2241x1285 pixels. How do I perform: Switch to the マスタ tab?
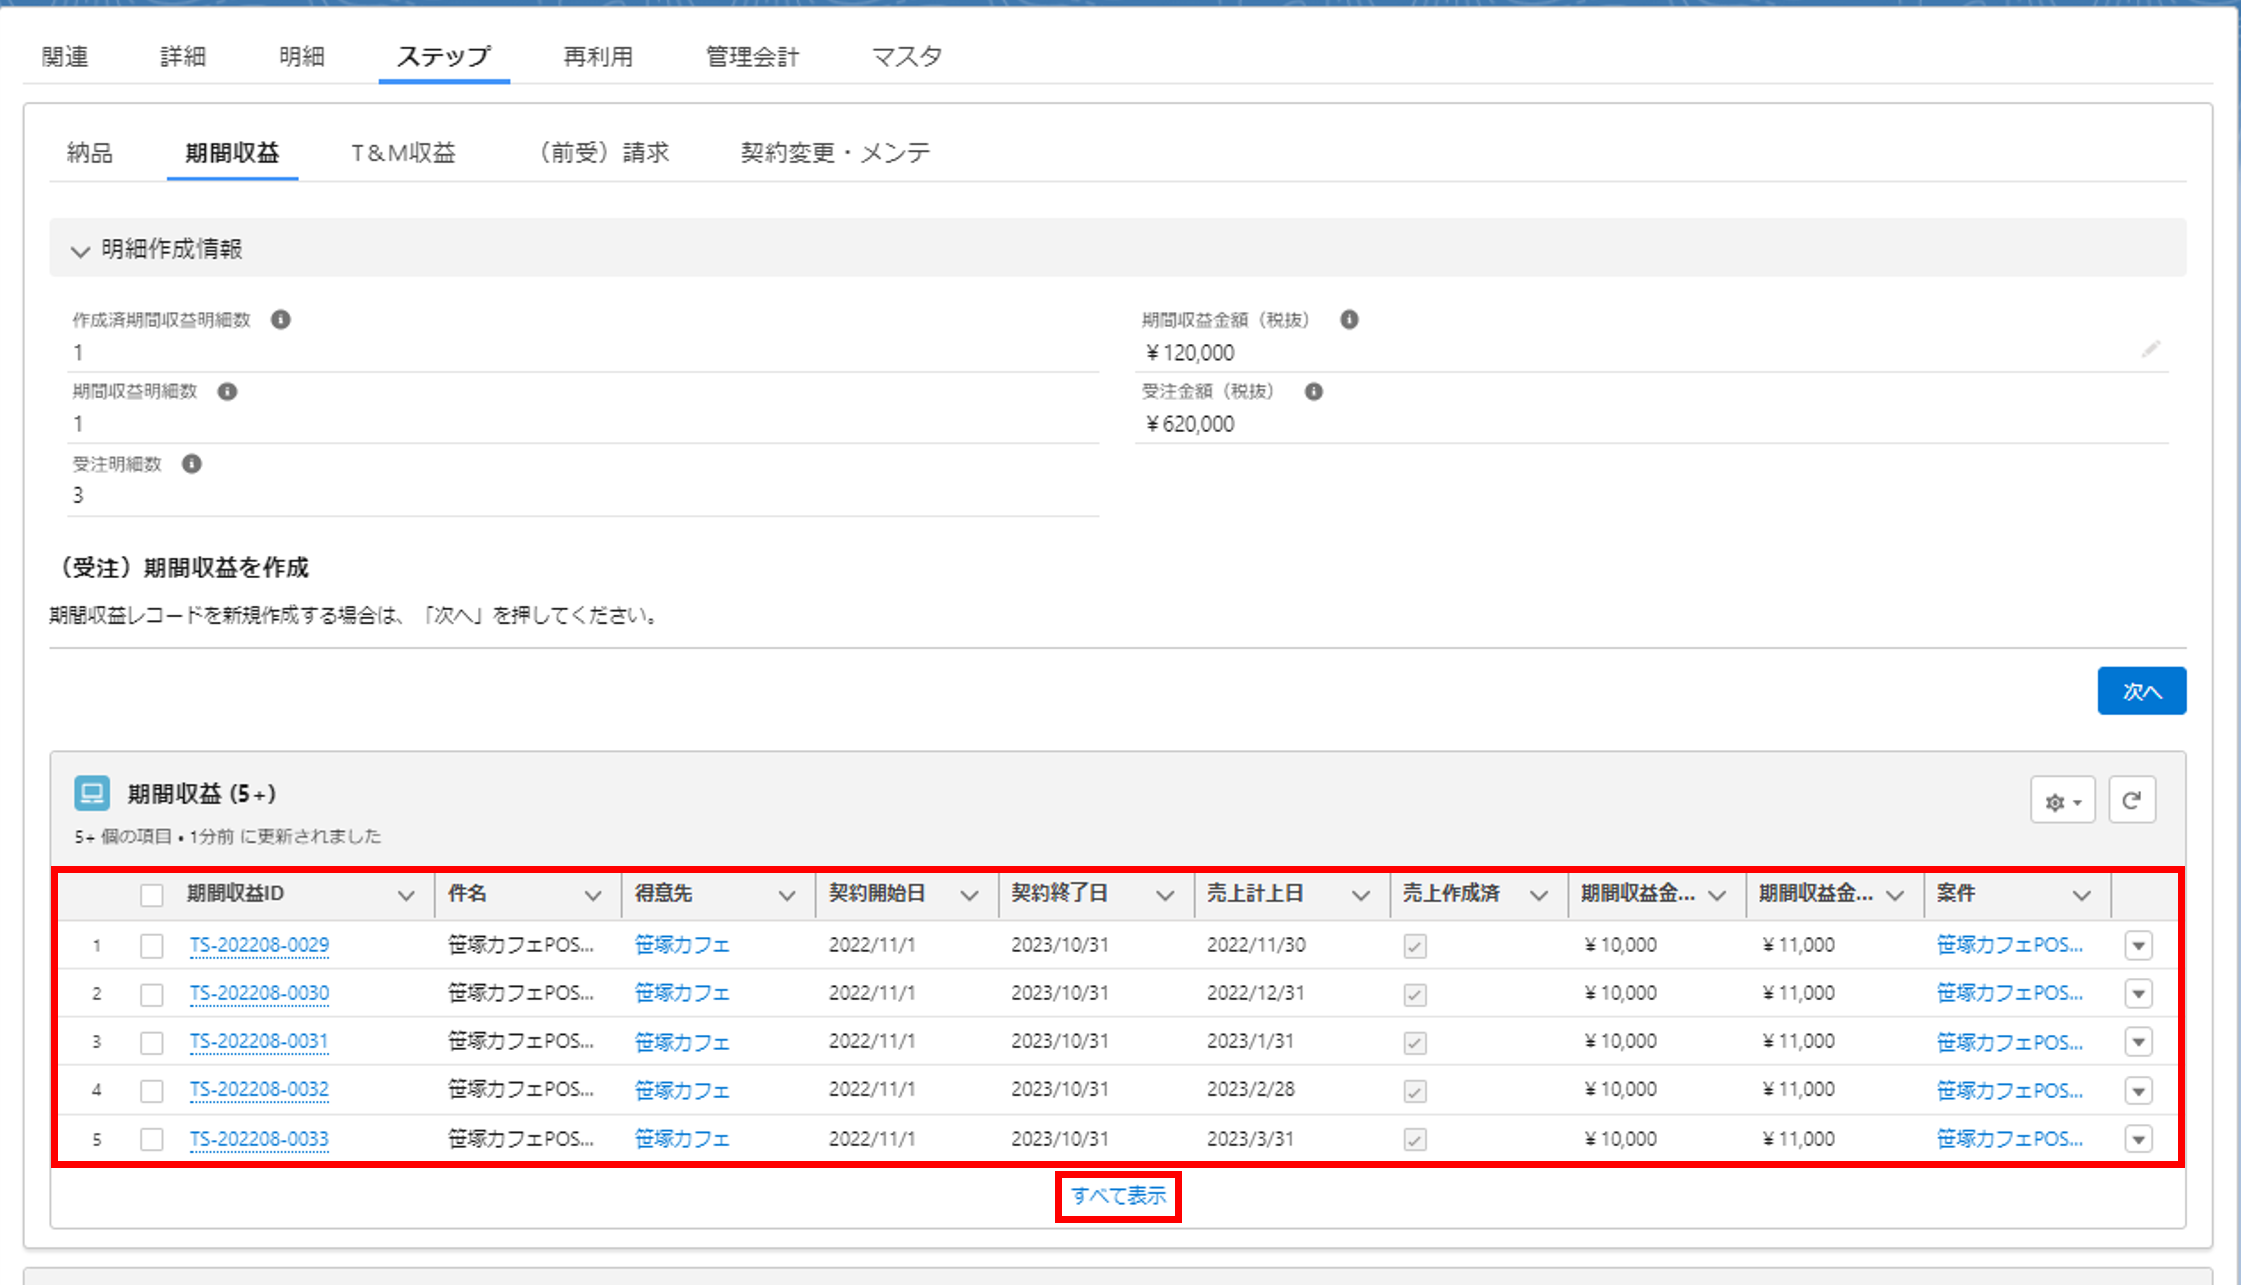click(907, 57)
